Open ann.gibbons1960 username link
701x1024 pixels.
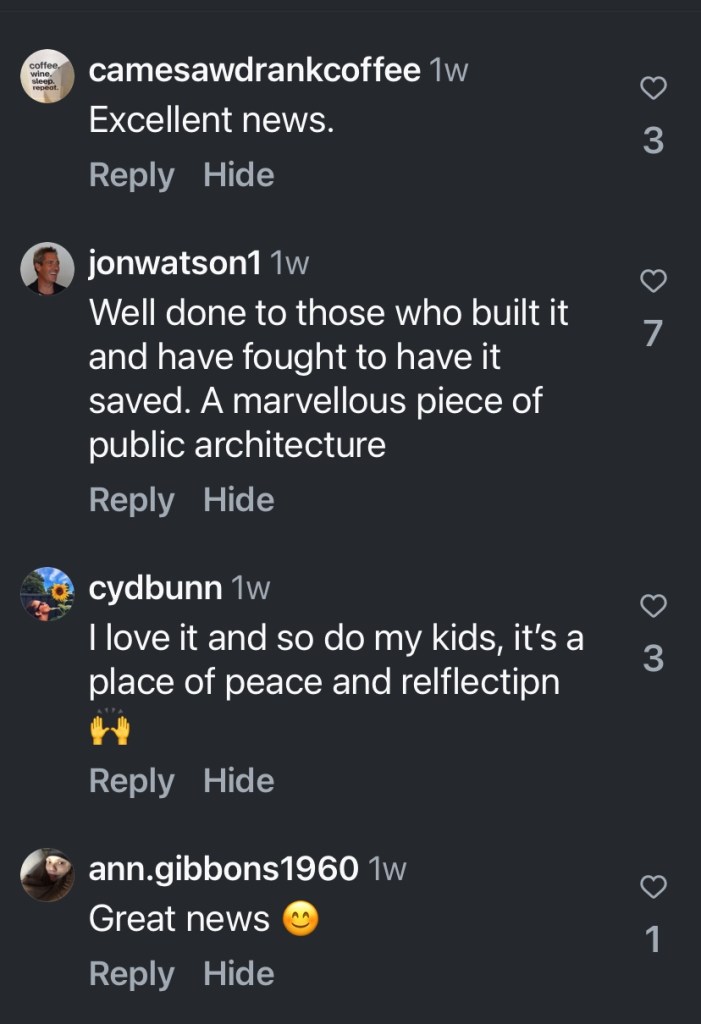click(223, 869)
